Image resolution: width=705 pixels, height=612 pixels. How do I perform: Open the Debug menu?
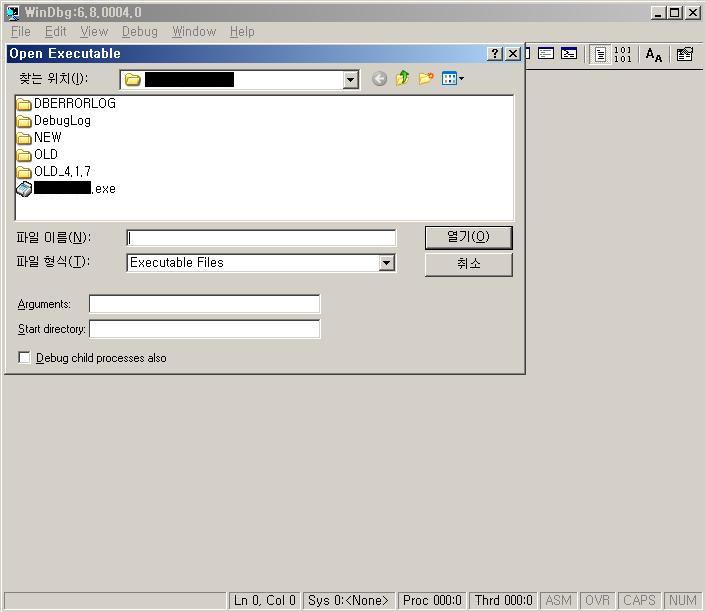140,31
